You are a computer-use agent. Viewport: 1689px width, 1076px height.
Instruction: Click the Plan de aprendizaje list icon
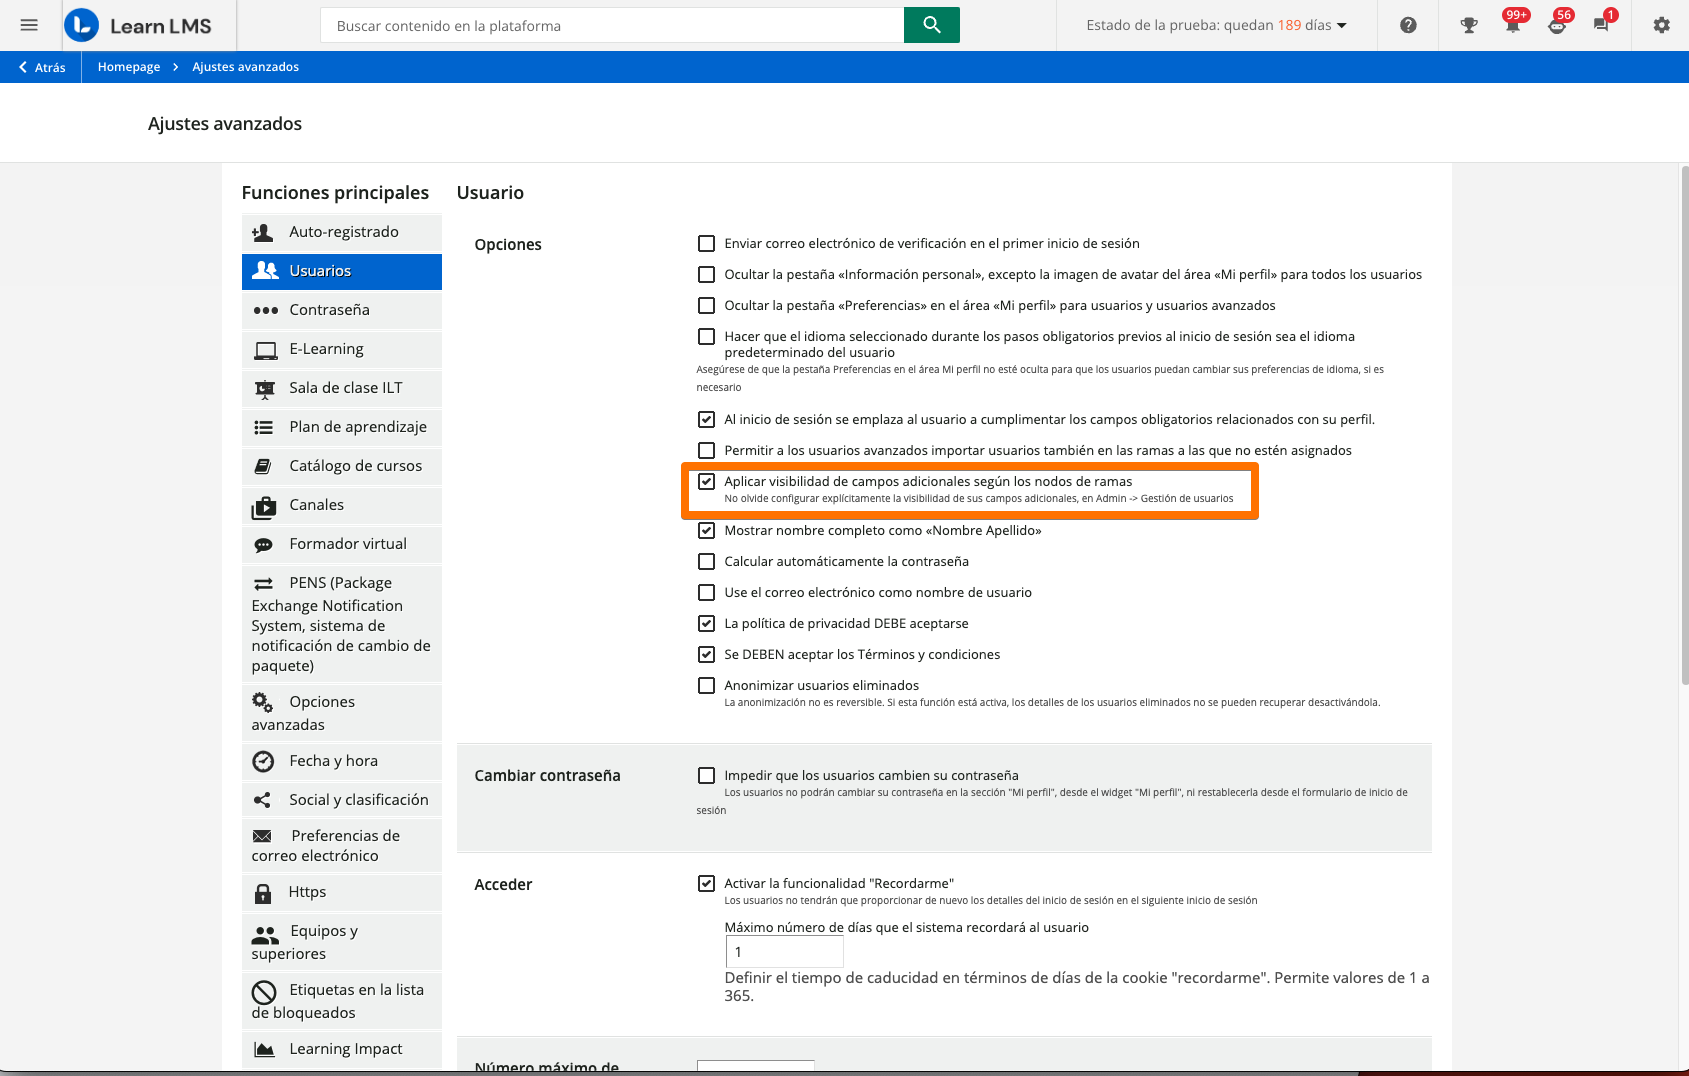click(x=264, y=427)
